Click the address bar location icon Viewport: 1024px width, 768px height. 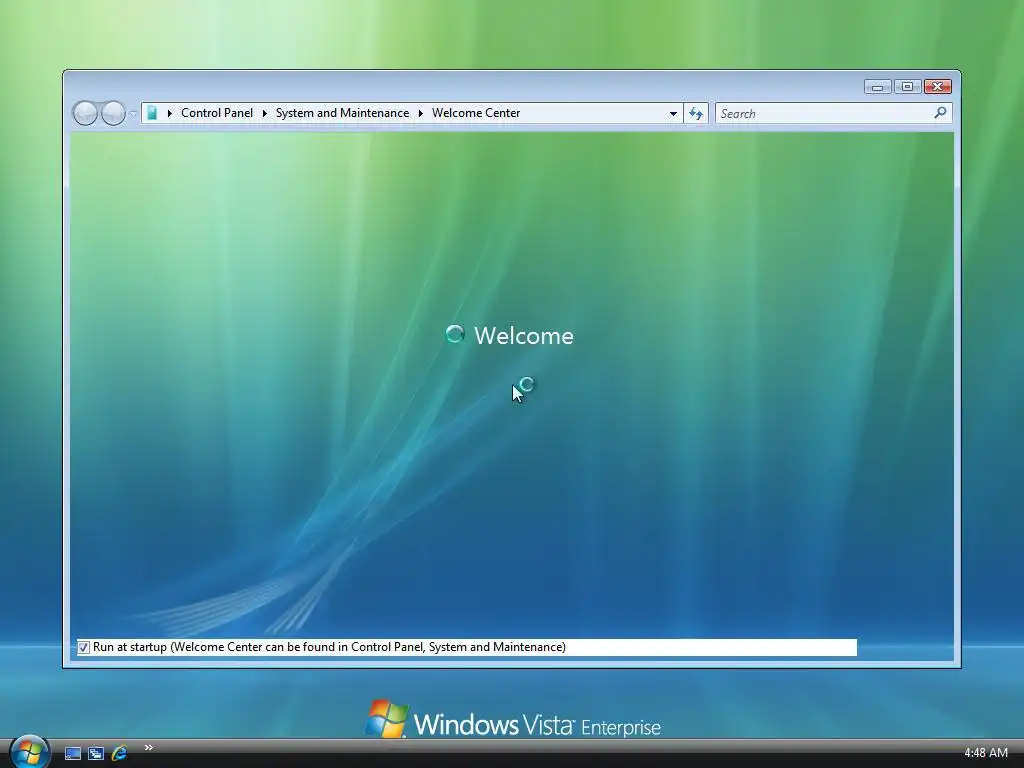click(x=152, y=113)
